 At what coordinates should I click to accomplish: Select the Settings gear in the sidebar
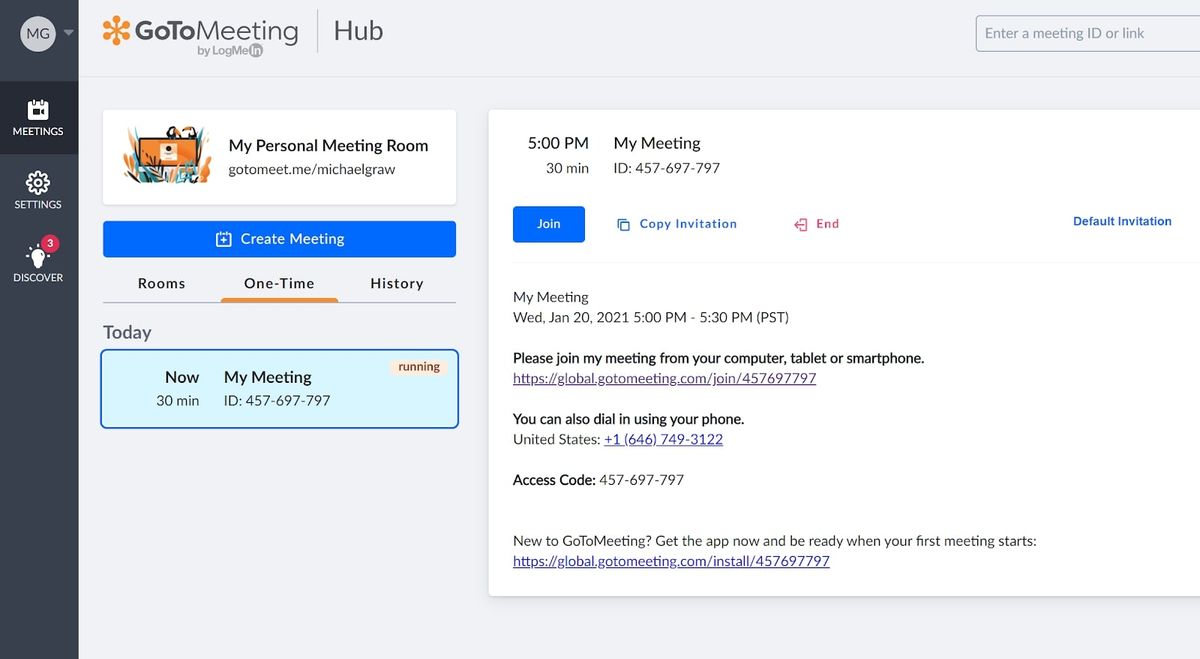tap(38, 190)
